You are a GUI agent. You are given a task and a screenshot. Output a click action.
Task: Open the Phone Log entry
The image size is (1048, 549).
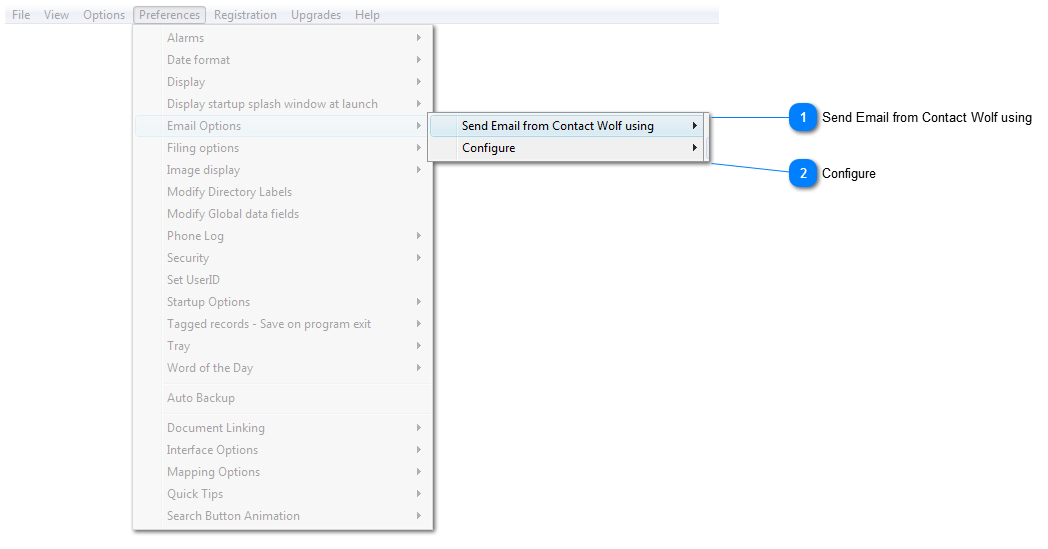click(x=283, y=236)
